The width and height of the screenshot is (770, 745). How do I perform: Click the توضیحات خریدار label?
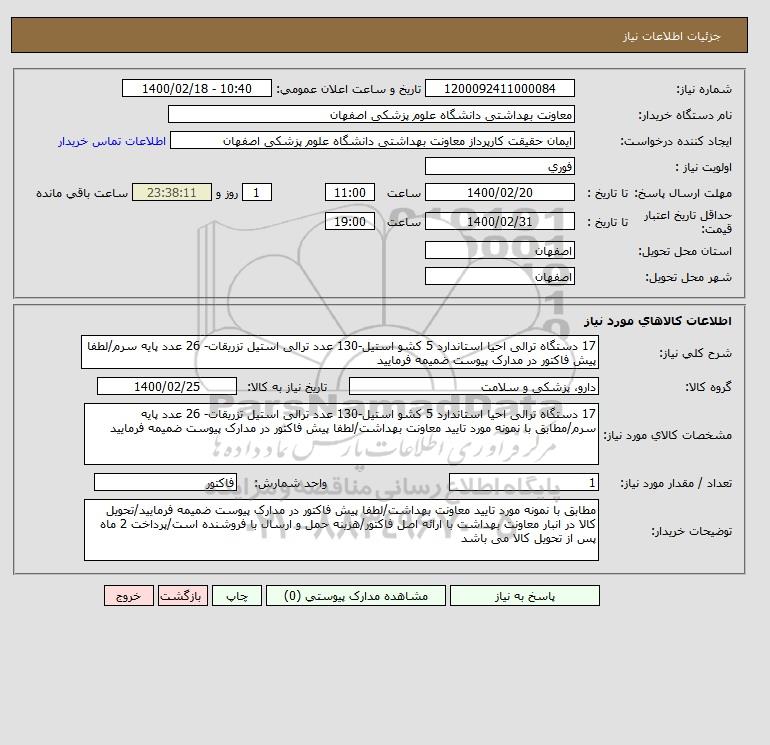691,531
